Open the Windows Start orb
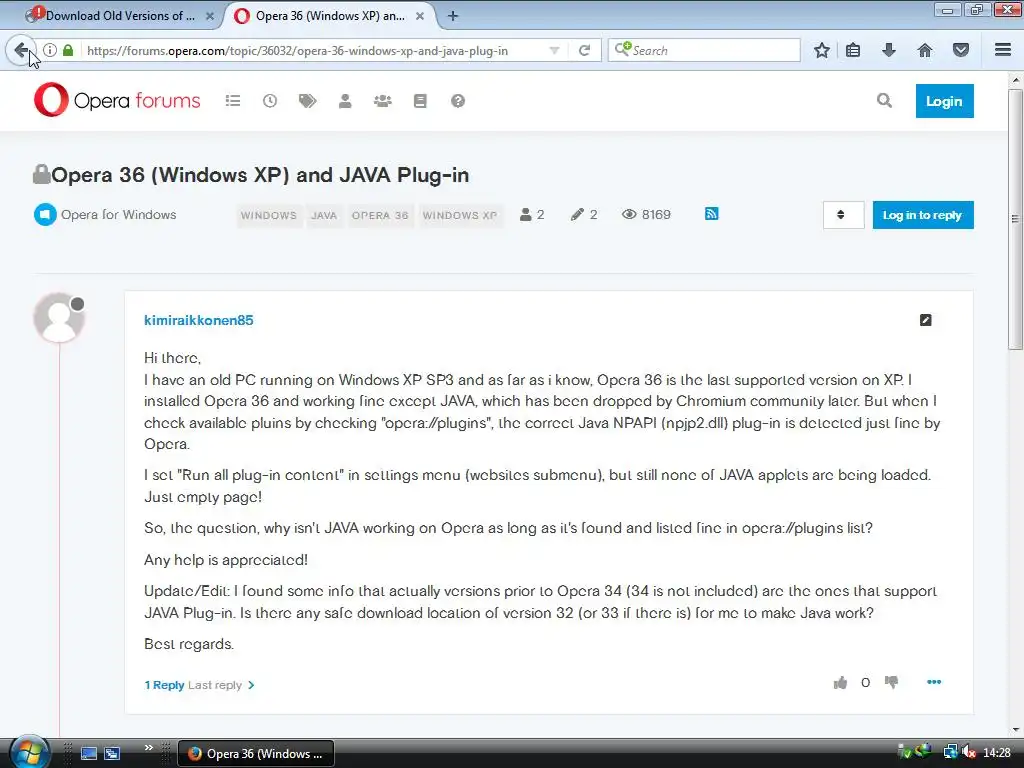Image resolution: width=1024 pixels, height=768 pixels. (30, 752)
